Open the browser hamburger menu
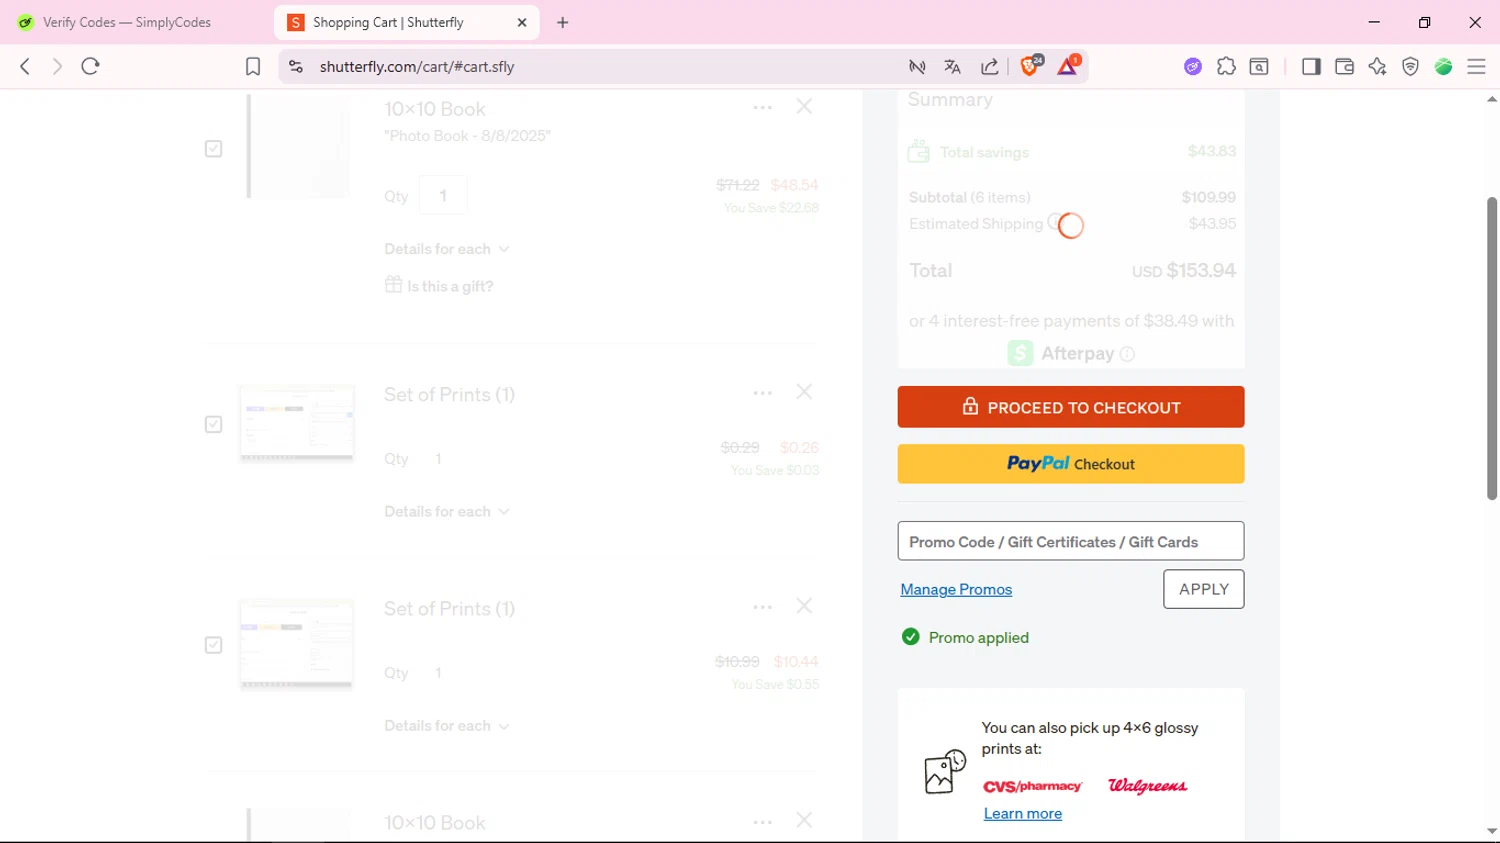The height and width of the screenshot is (843, 1500). [x=1476, y=67]
